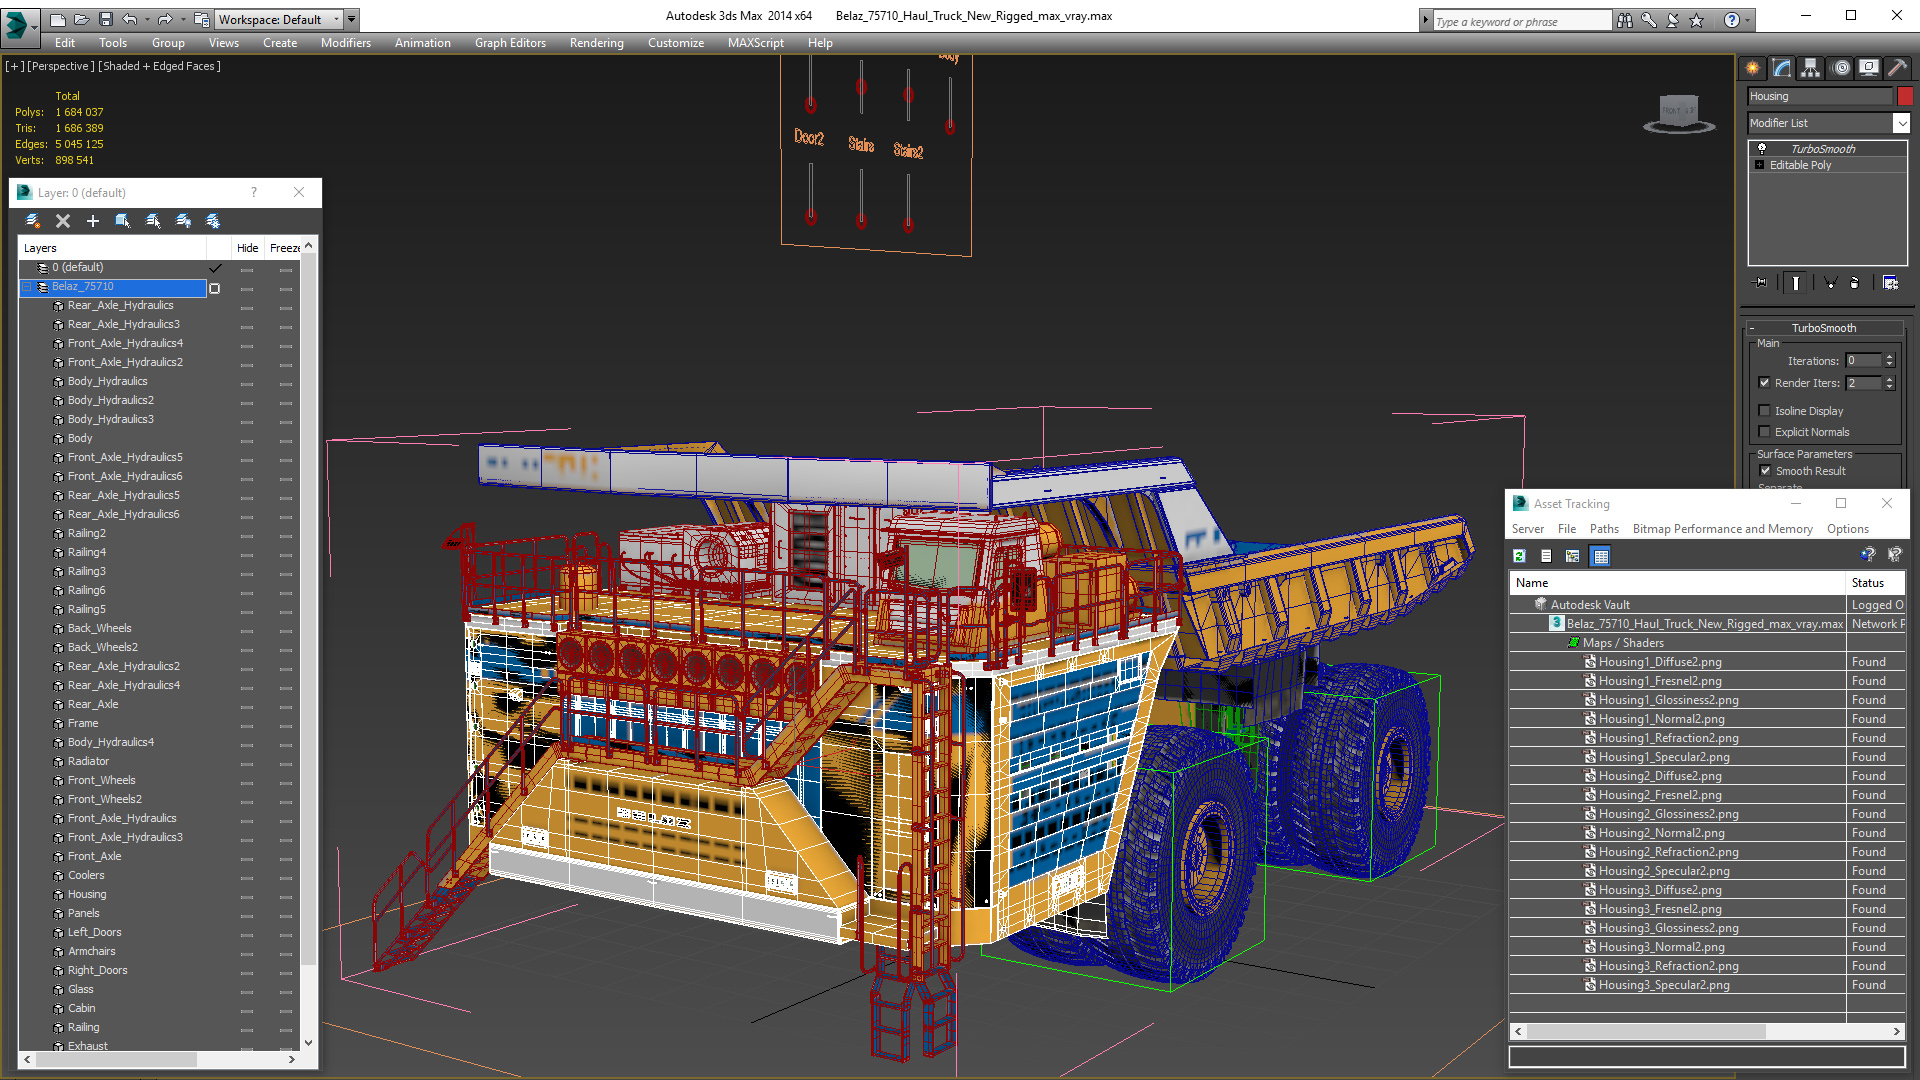Click the New Scene icon in quick access toolbar
Viewport: 1920px width, 1080px height.
point(58,19)
